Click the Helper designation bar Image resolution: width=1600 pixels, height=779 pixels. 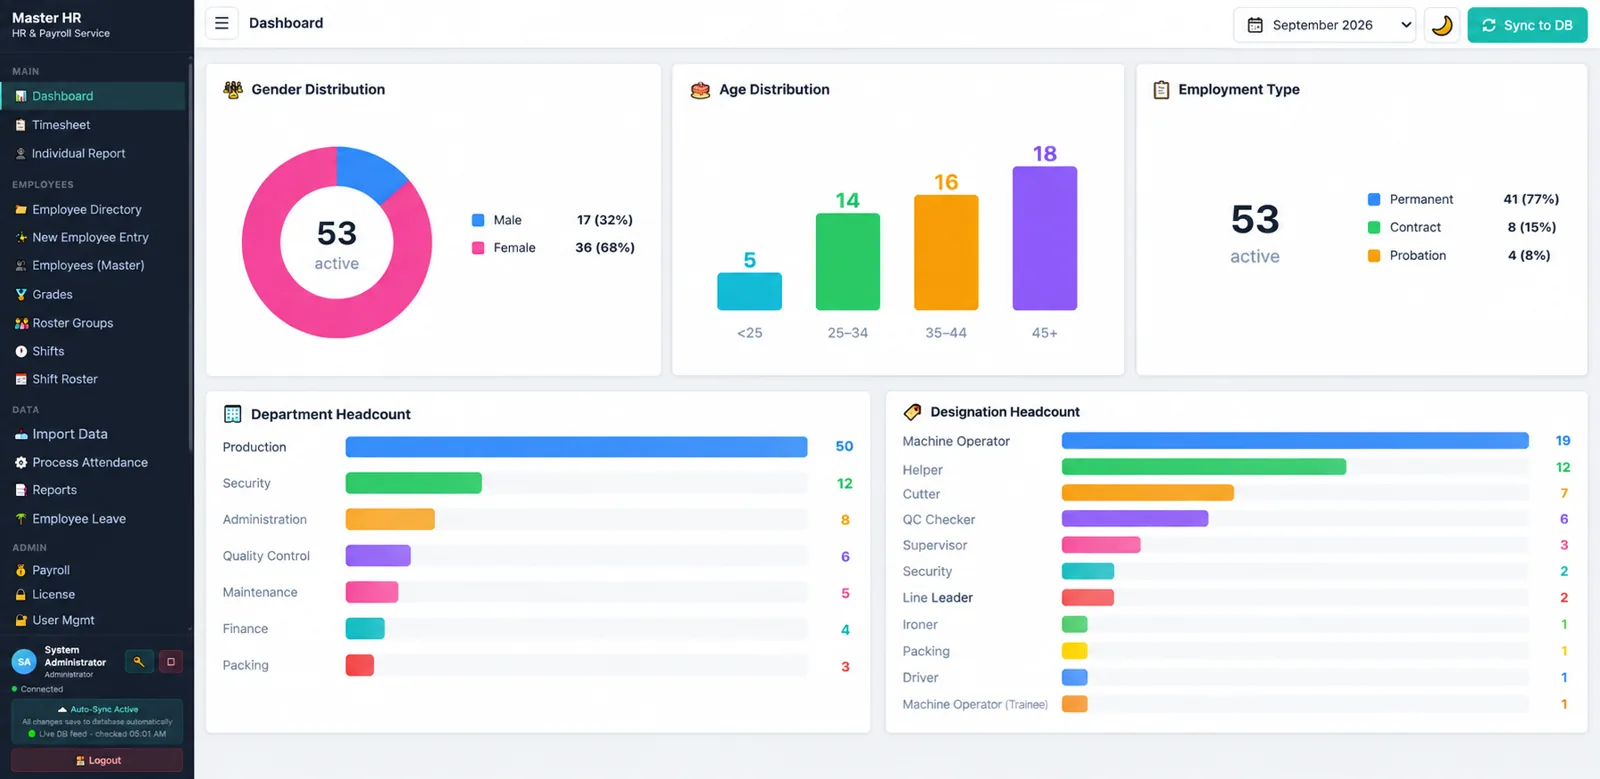(1204, 466)
